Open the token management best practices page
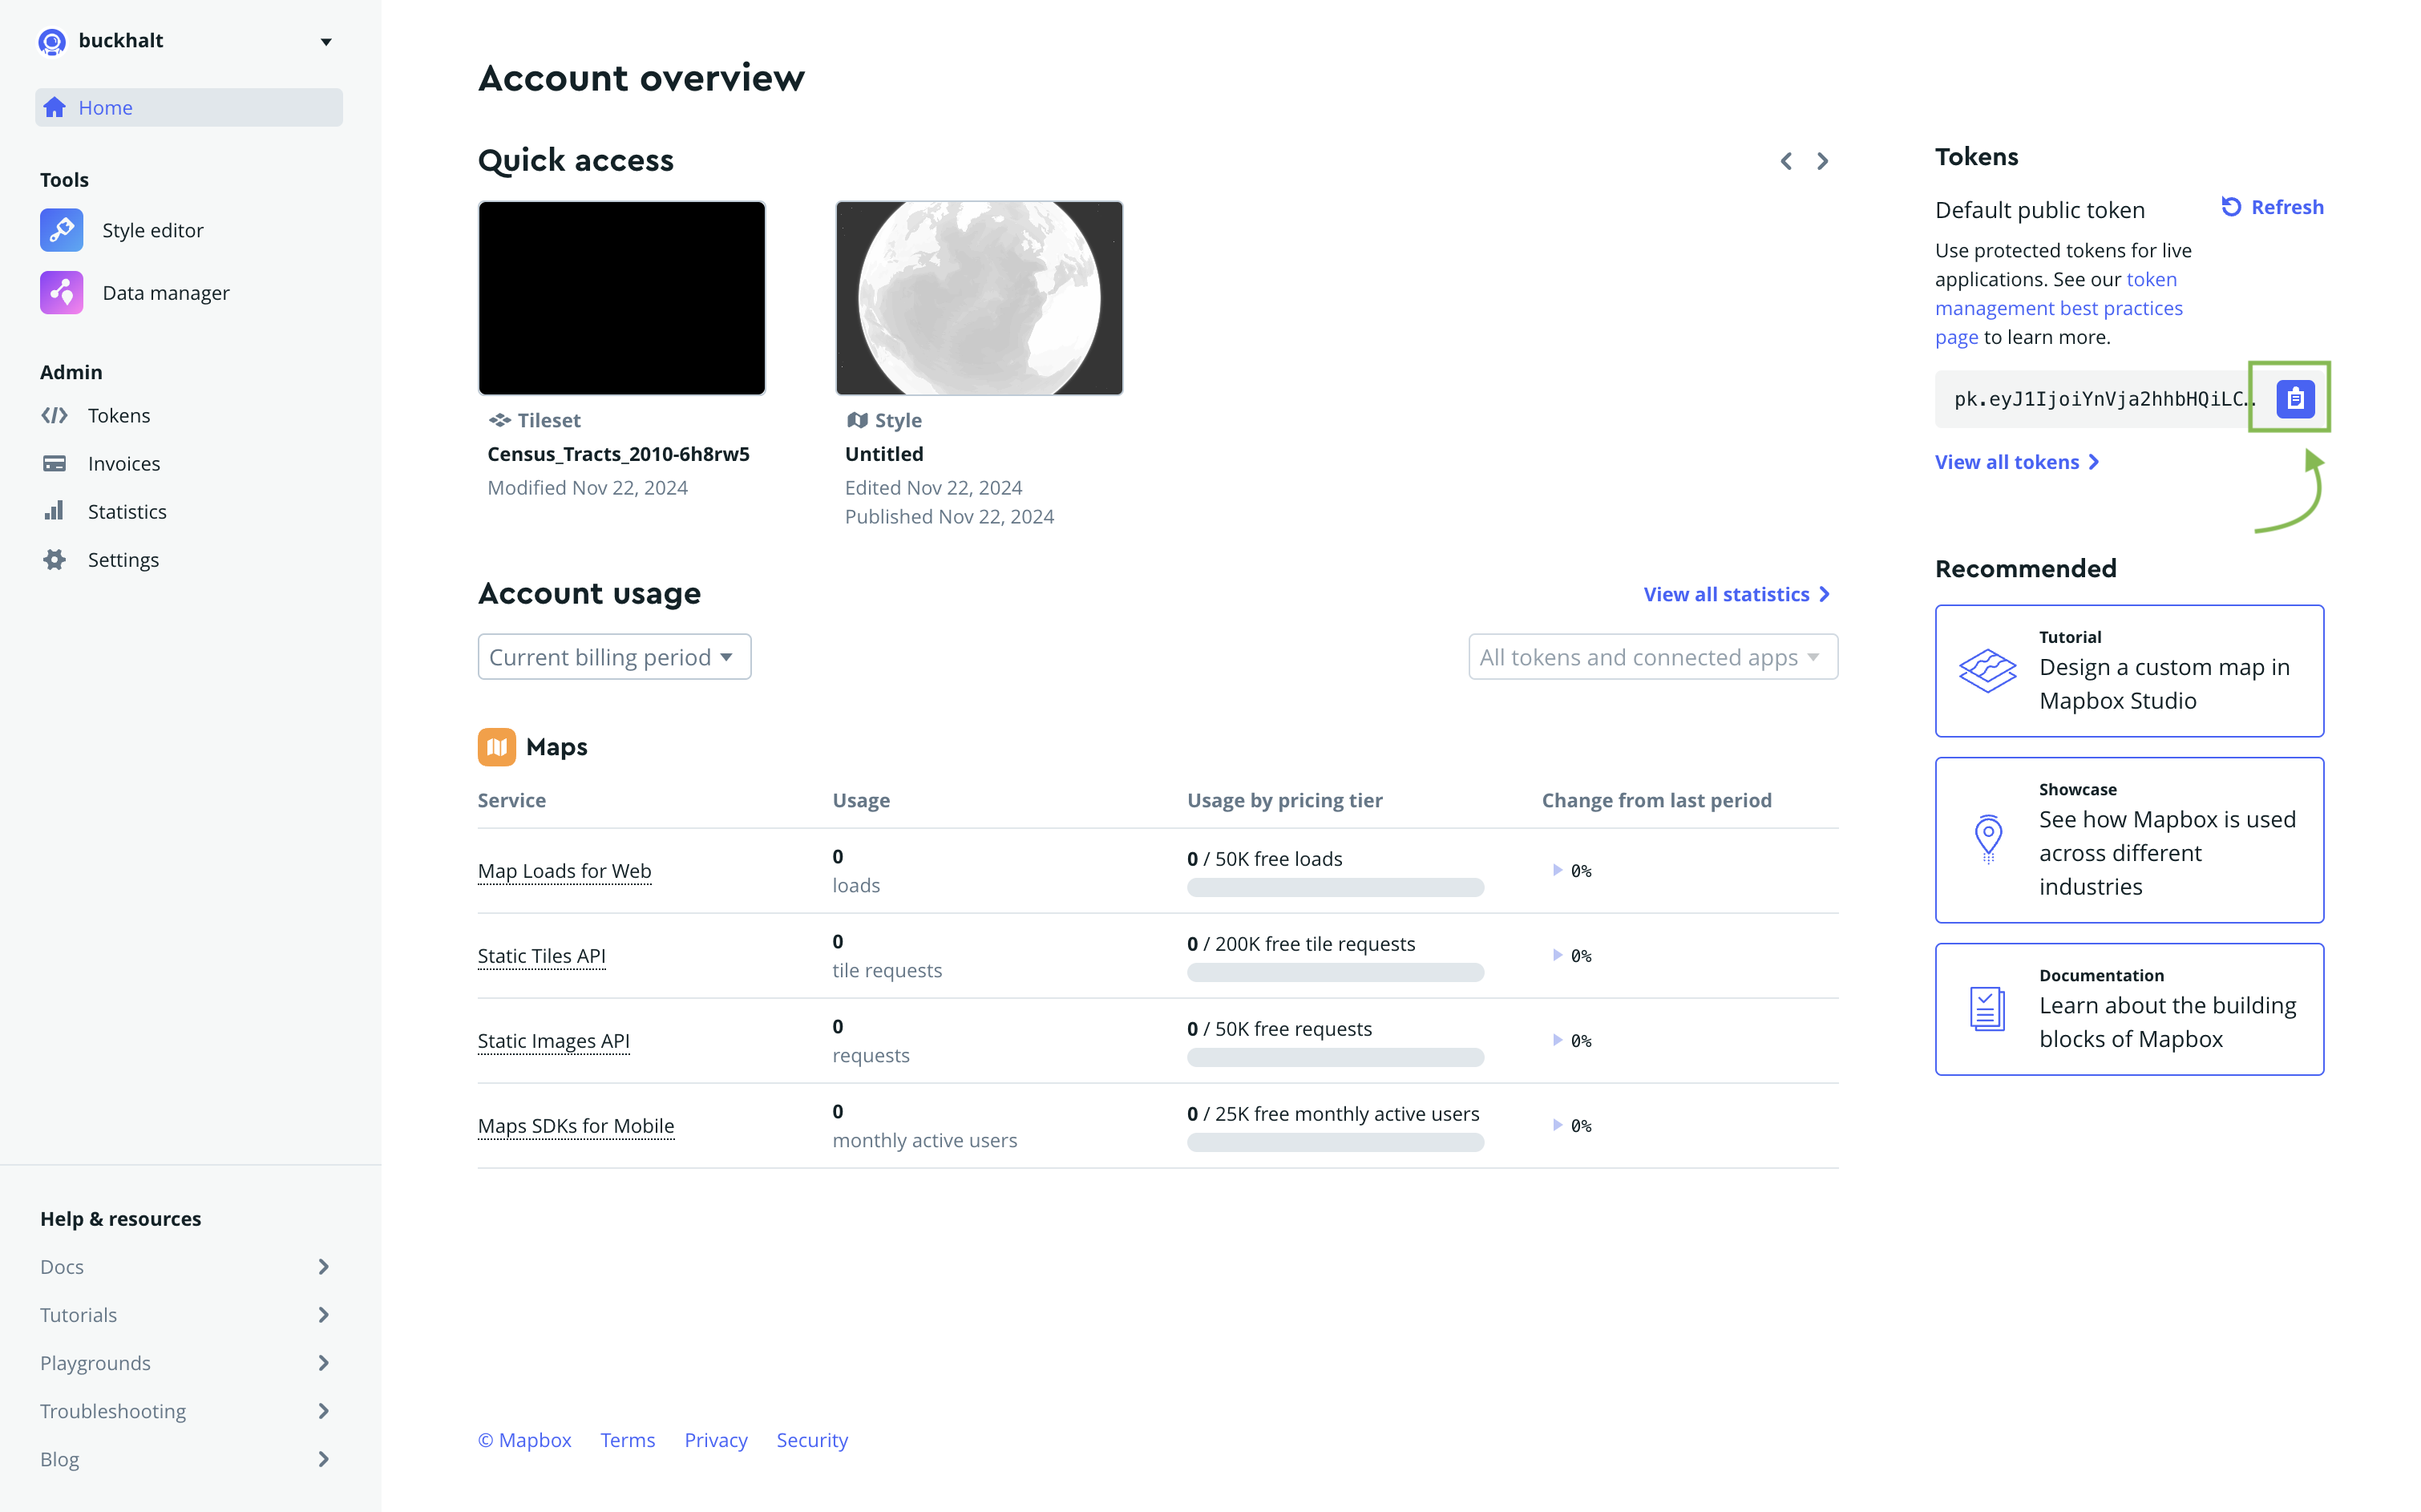 [x=2059, y=307]
